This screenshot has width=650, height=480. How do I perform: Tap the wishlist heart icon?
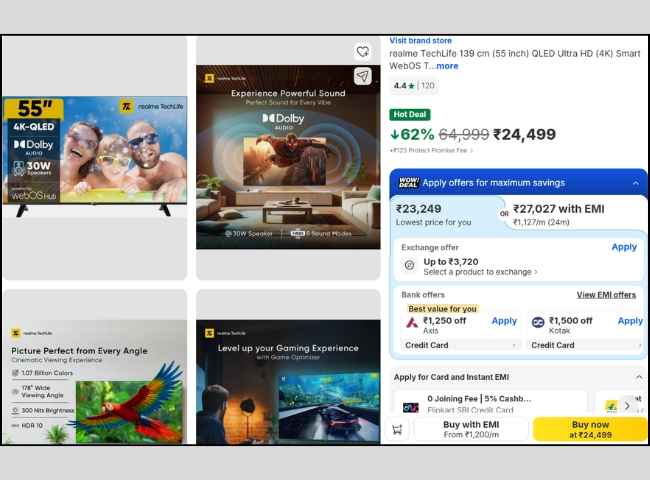click(363, 52)
